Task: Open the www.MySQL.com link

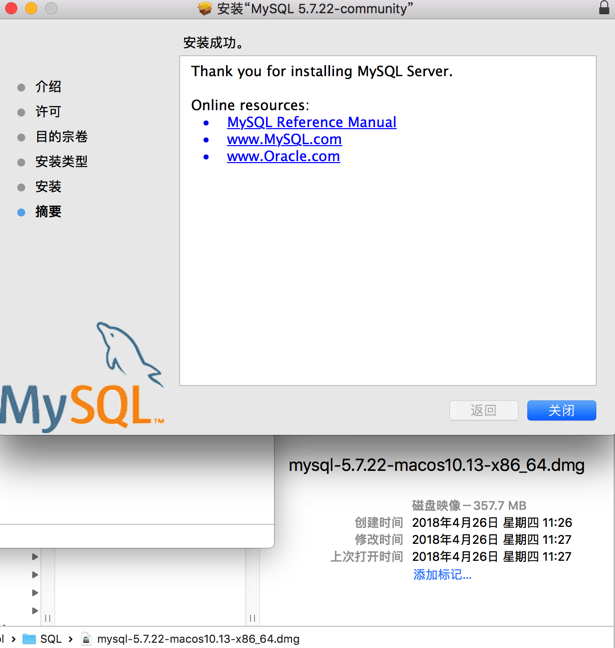Action: (284, 139)
